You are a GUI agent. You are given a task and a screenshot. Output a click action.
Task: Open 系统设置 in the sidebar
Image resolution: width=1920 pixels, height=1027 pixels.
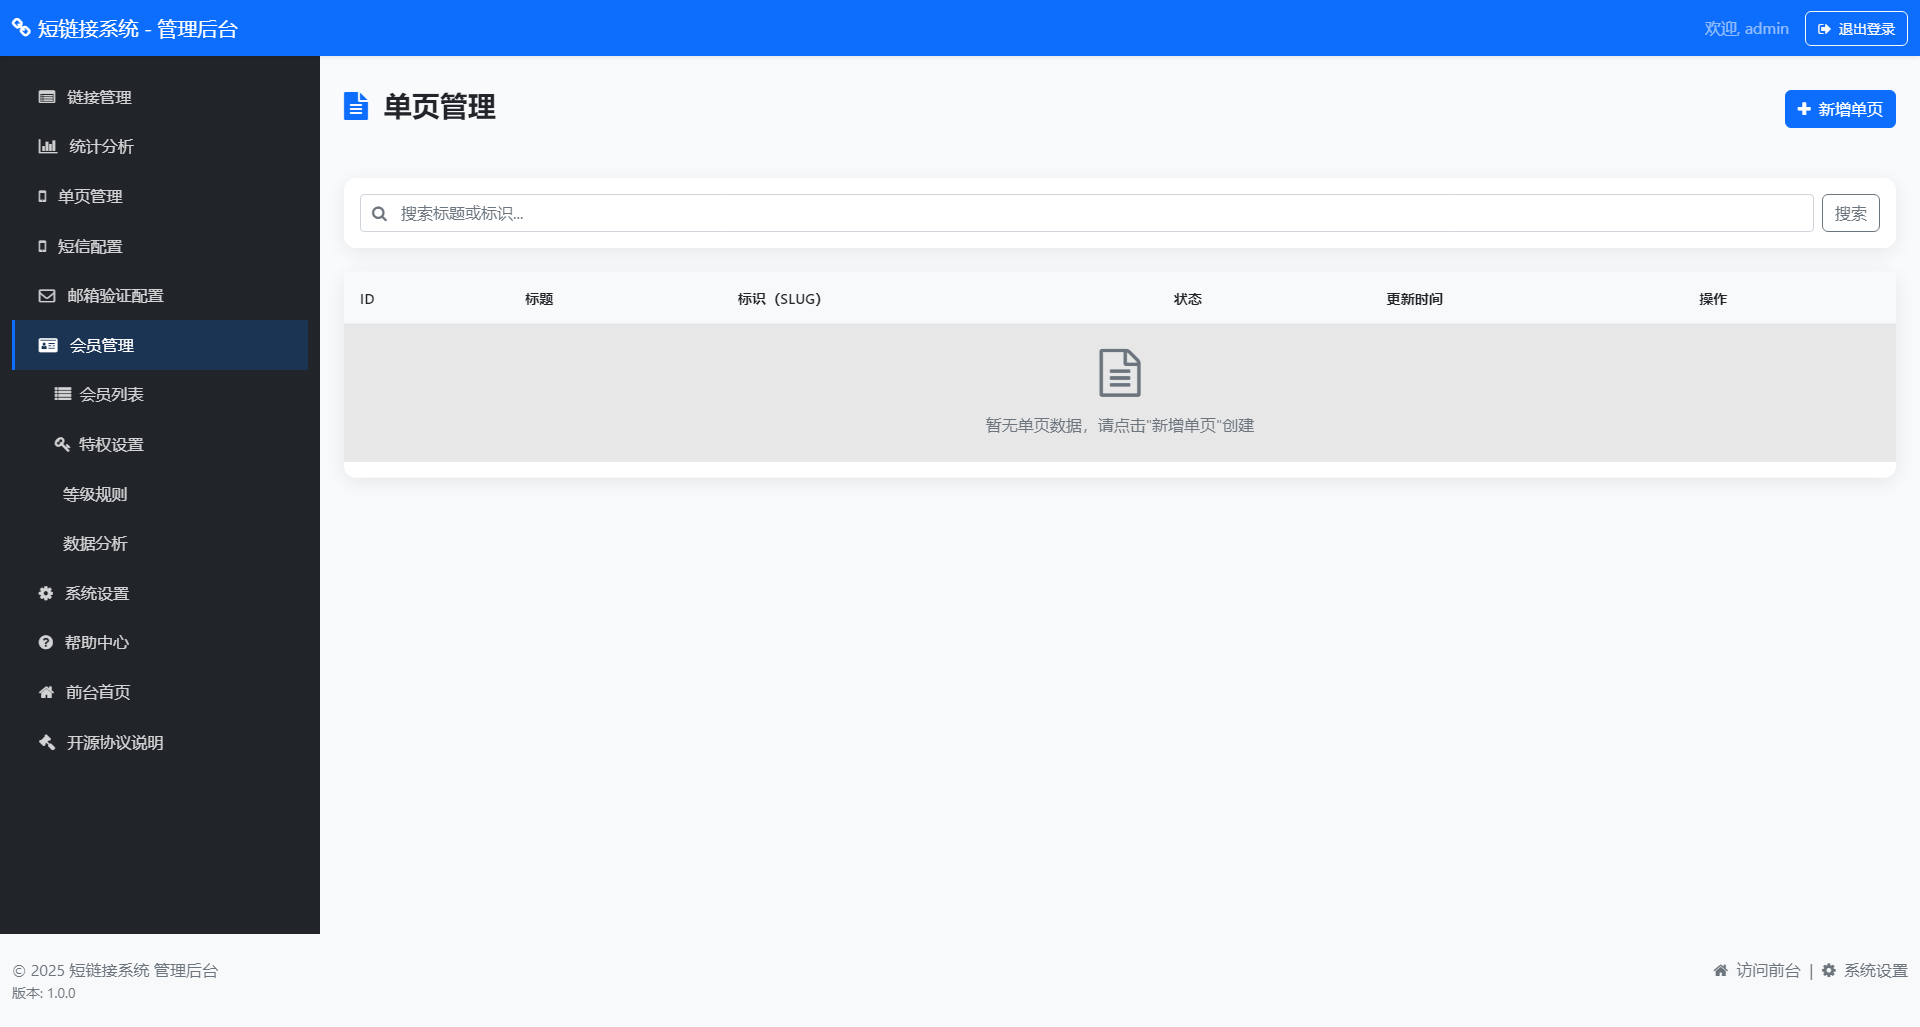point(160,593)
